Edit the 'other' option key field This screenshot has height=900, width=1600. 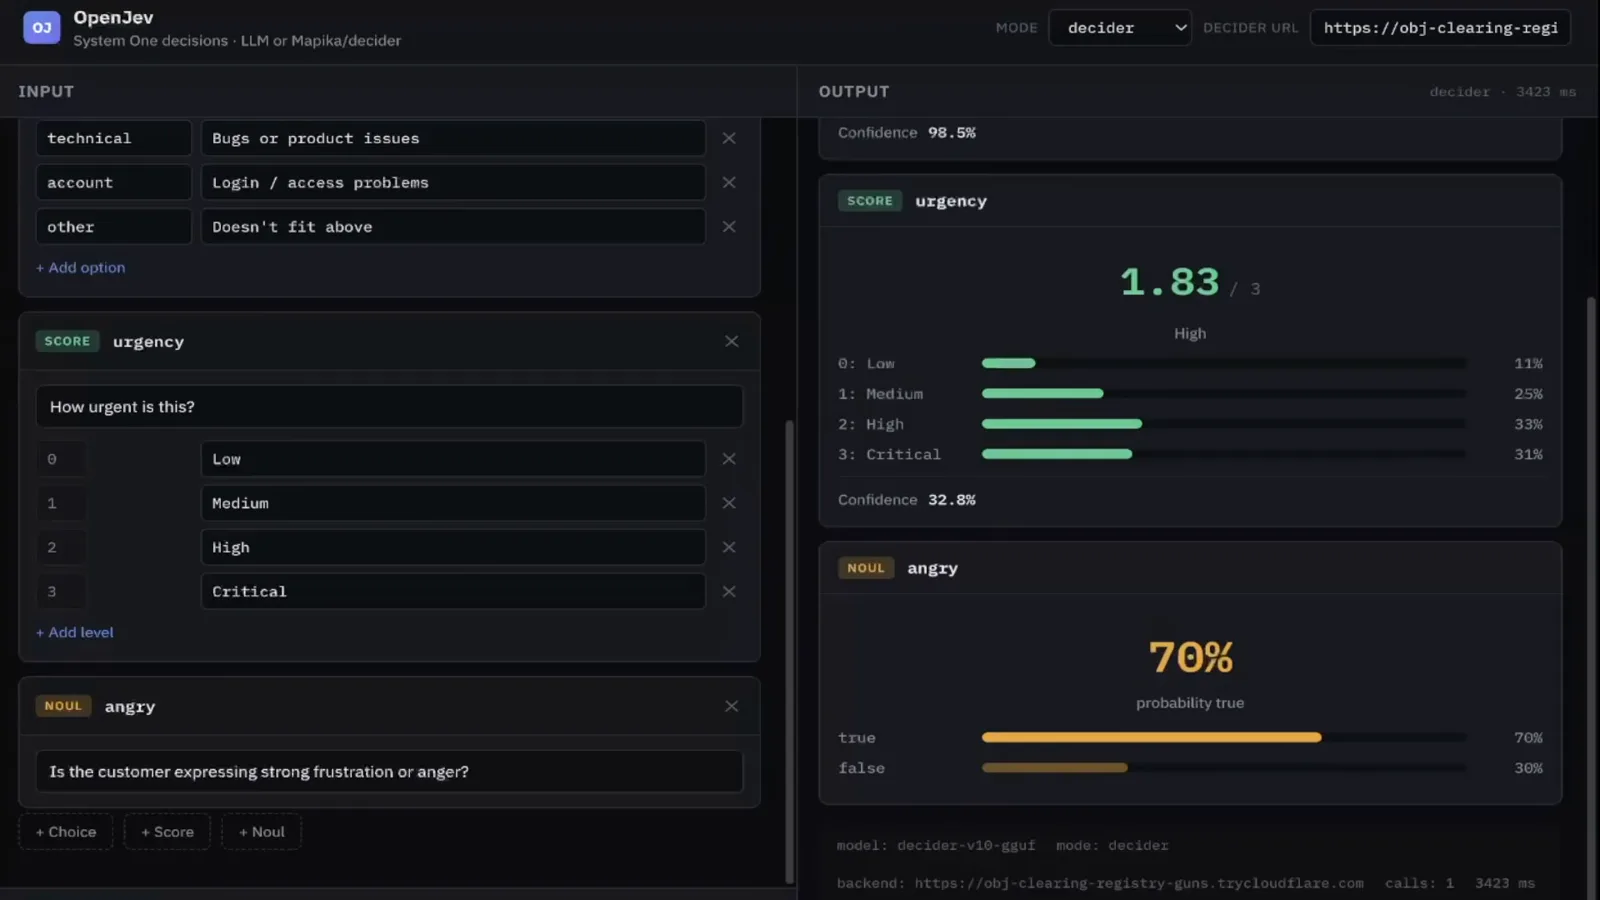[x=113, y=227]
